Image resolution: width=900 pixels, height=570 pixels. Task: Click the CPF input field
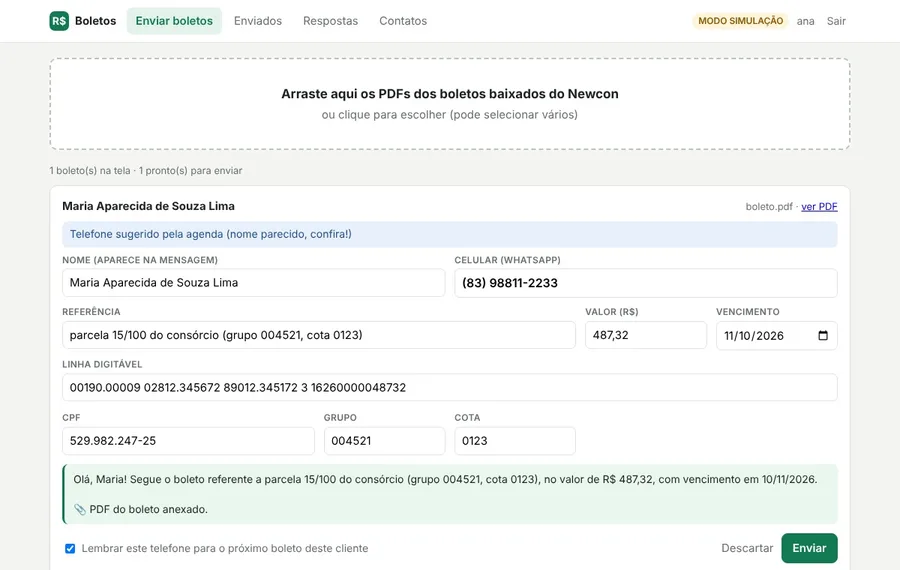click(188, 441)
